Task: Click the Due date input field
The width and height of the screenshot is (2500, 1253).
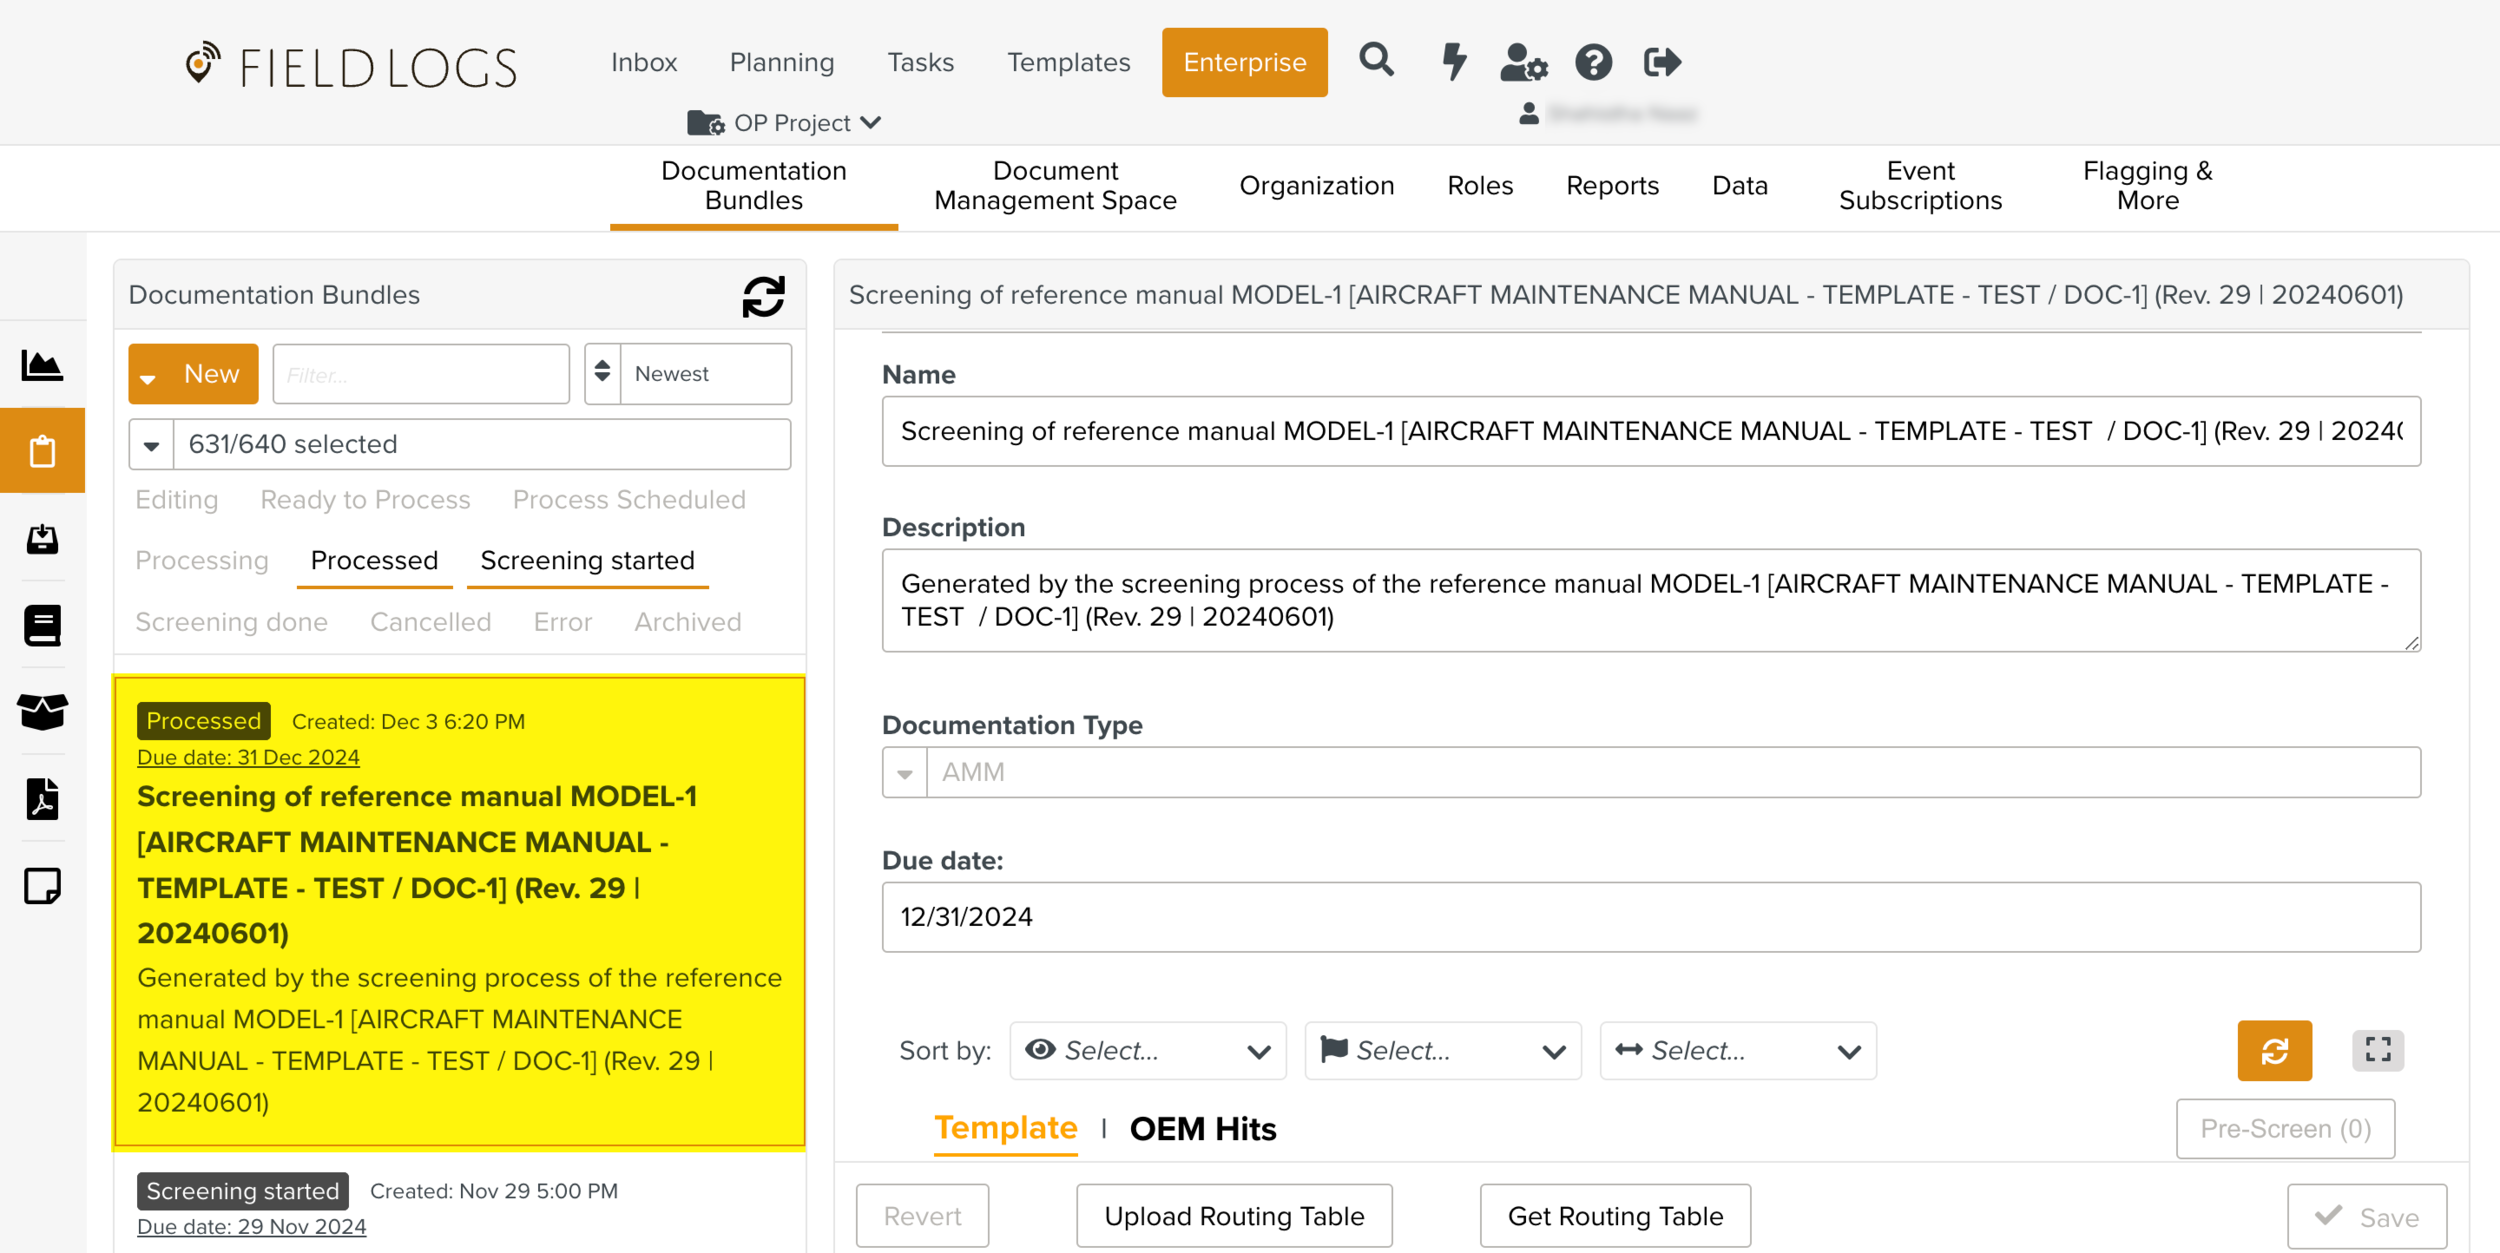Action: [1650, 917]
